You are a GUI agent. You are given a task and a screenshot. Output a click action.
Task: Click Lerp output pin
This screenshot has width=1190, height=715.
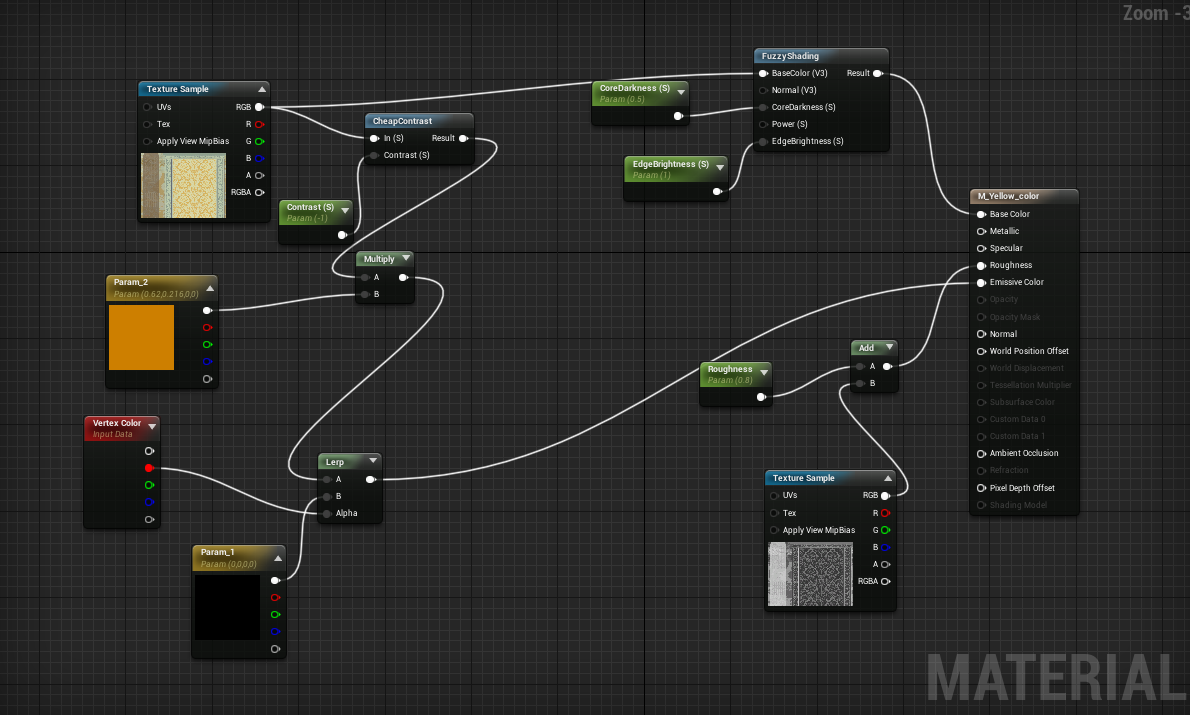[370, 480]
